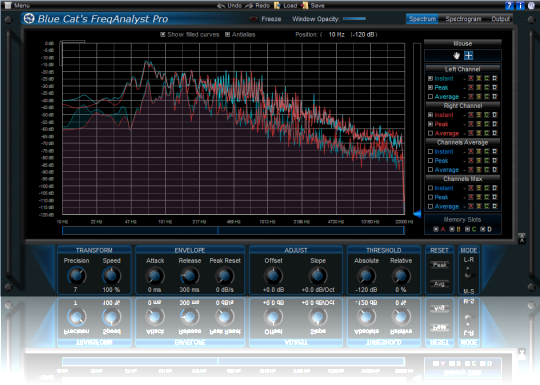Store Left Channel Instant curve to slot D

pyautogui.click(x=495, y=79)
